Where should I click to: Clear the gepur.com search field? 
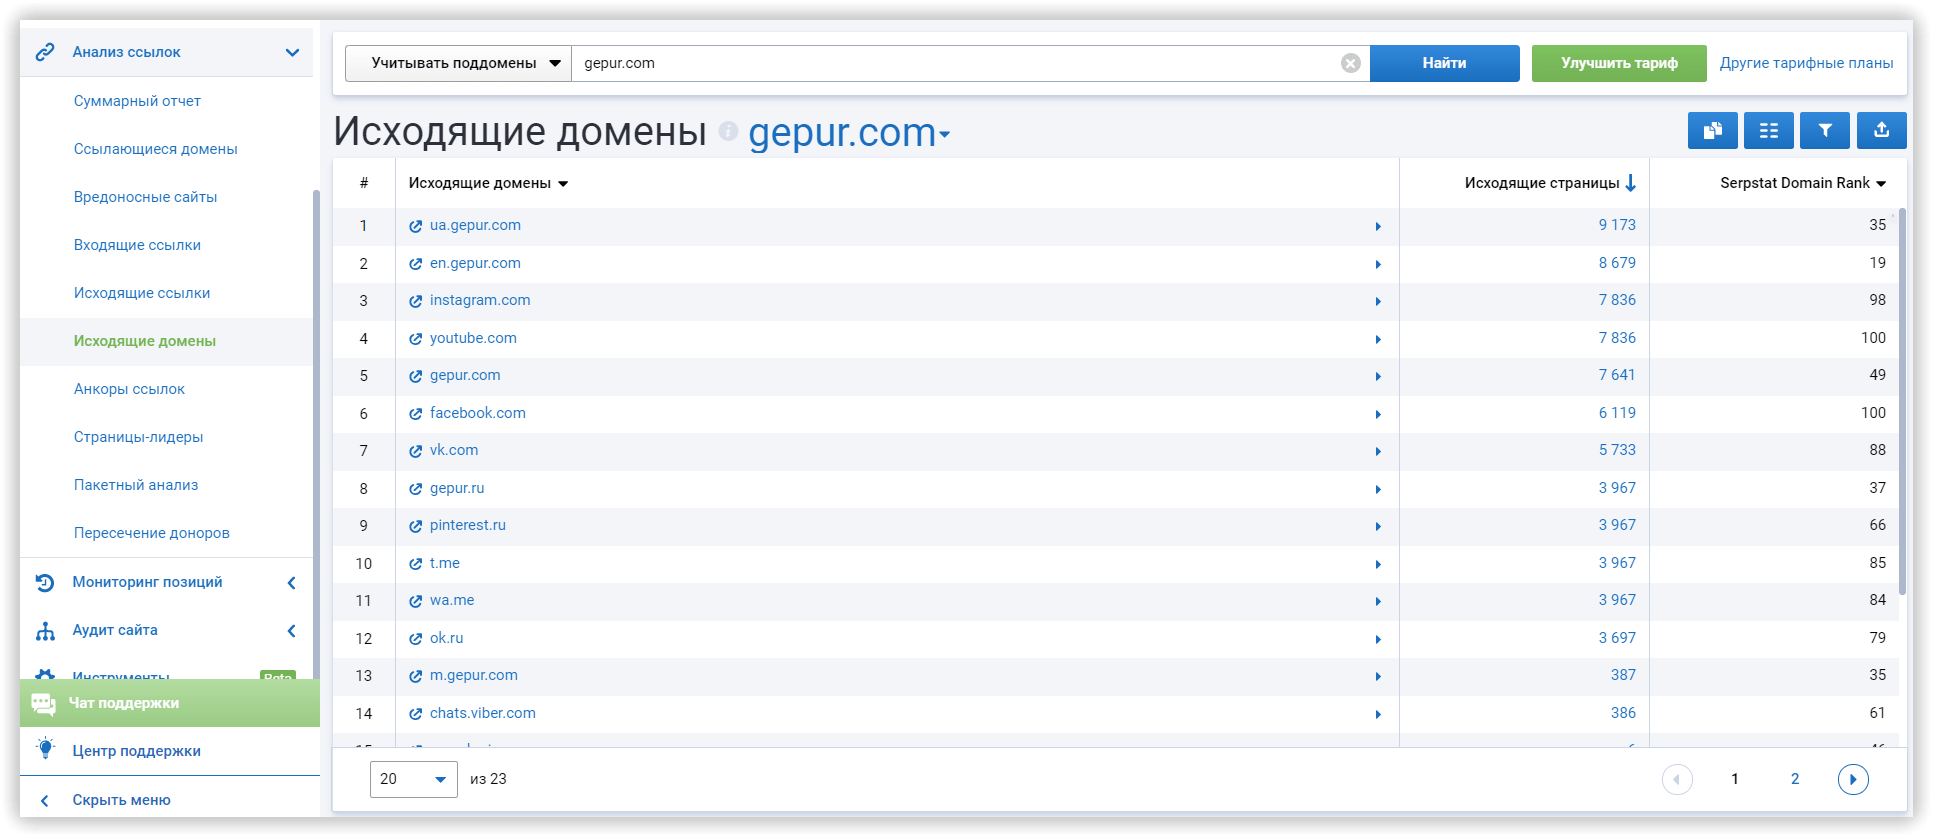1350,63
